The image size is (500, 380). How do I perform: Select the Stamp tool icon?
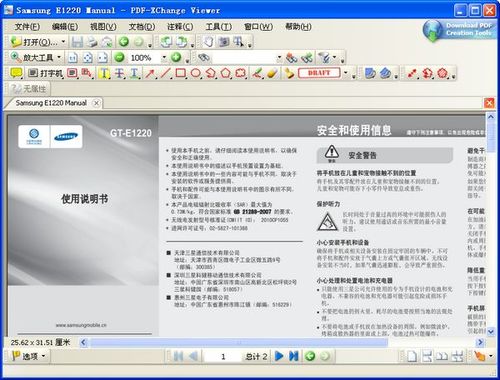(289, 73)
